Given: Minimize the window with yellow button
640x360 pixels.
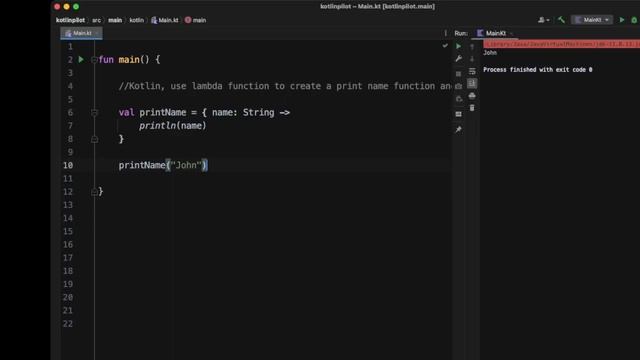Looking at the screenshot, I should coord(67,7).
